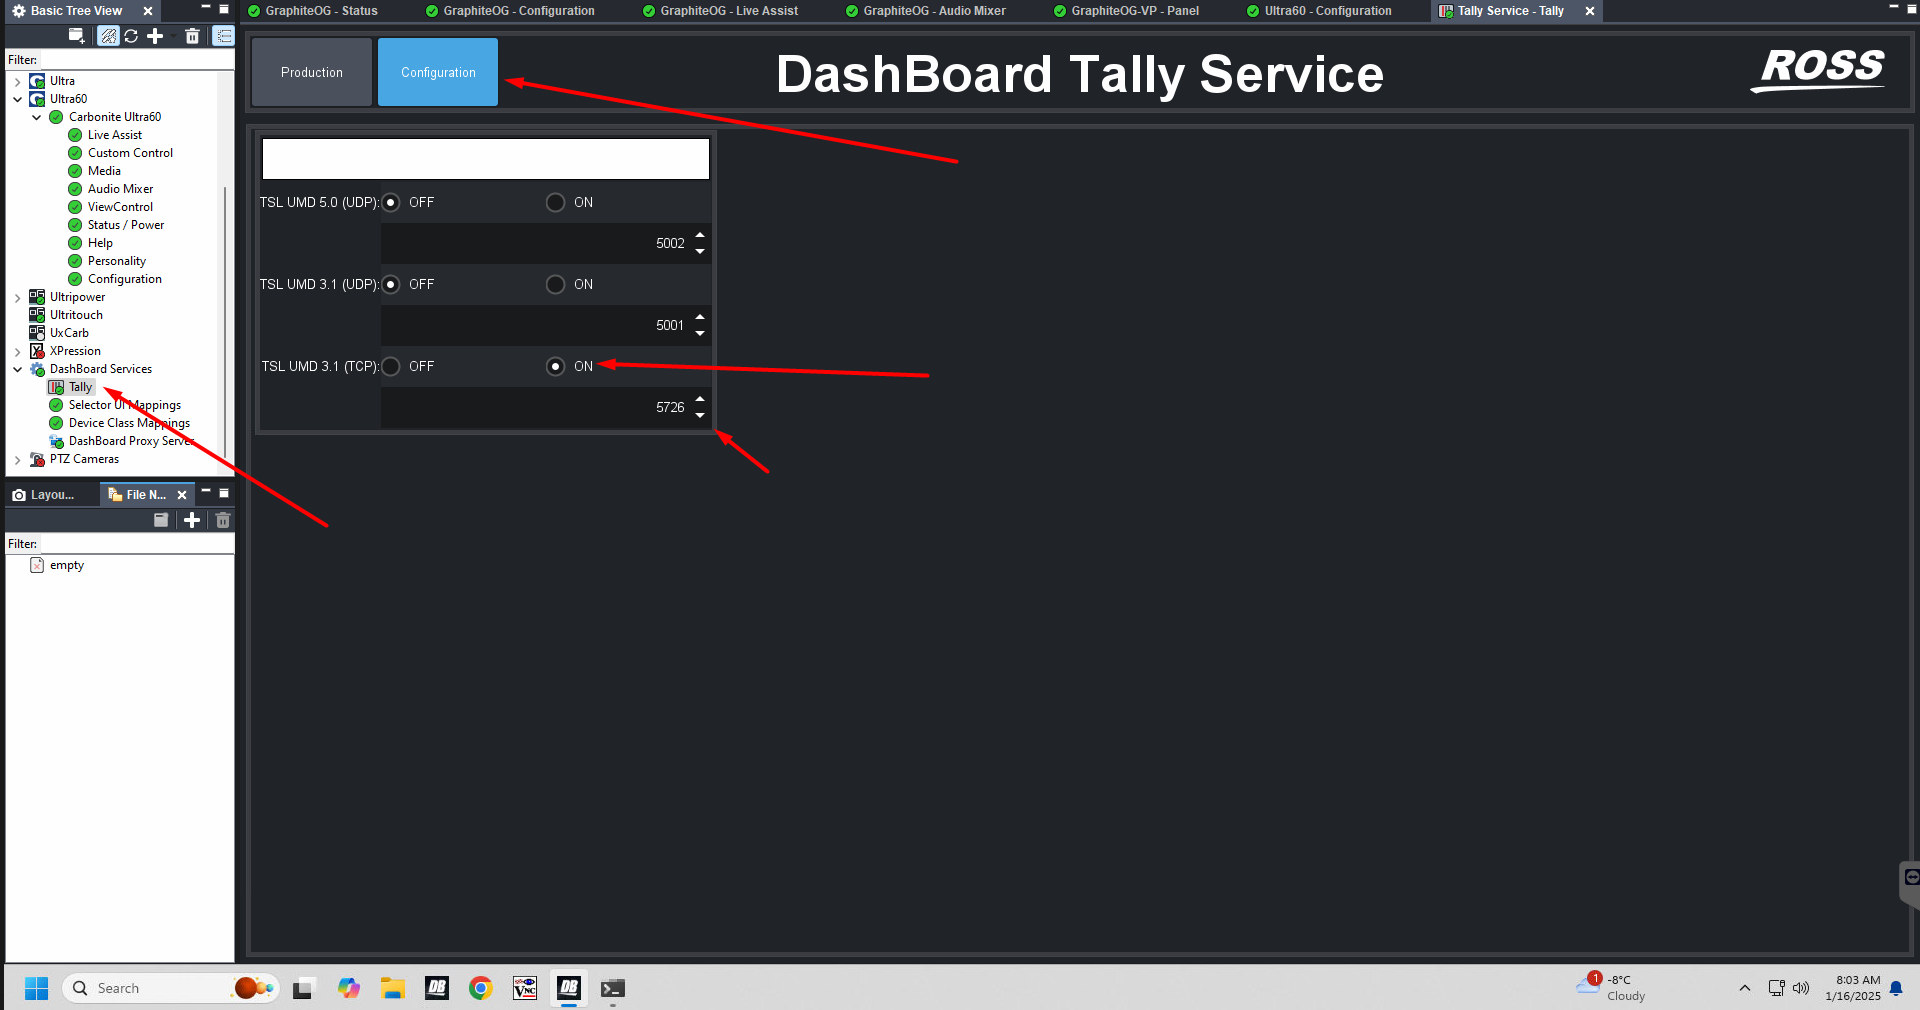Click the plus icon in File Navigator toolbar

192,520
